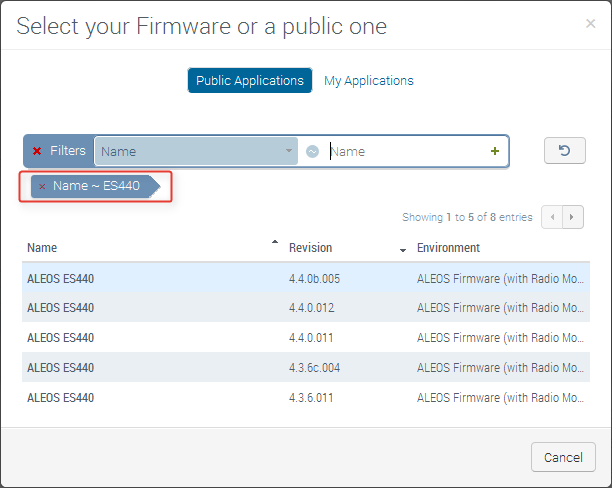Clear all filters with red X icon
This screenshot has height=488, width=612.
tap(37, 151)
